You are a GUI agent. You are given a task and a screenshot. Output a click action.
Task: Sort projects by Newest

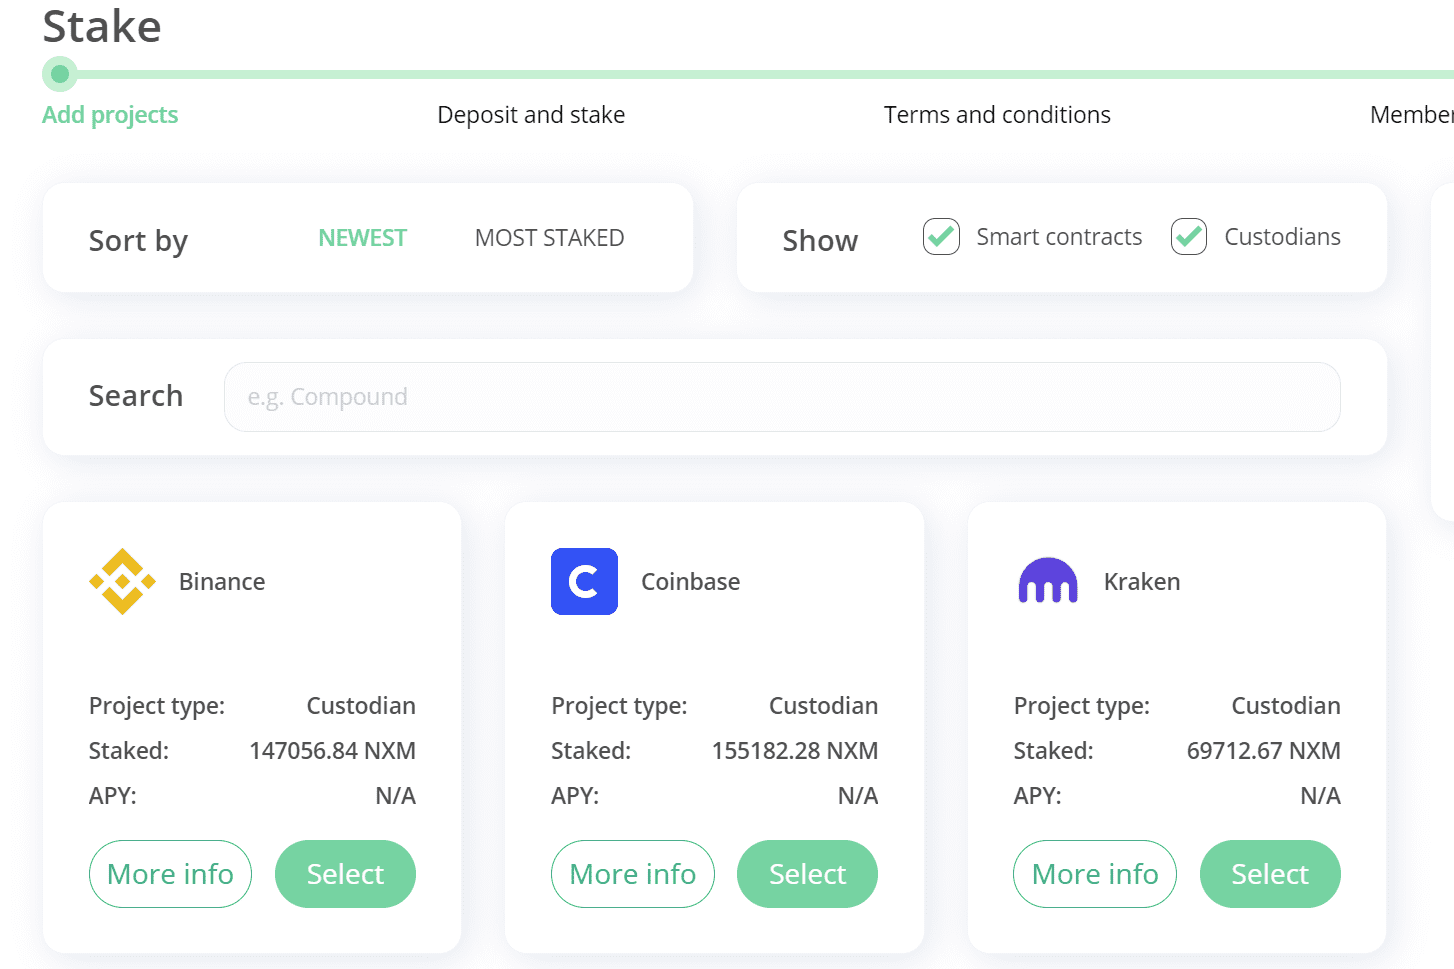tap(362, 238)
